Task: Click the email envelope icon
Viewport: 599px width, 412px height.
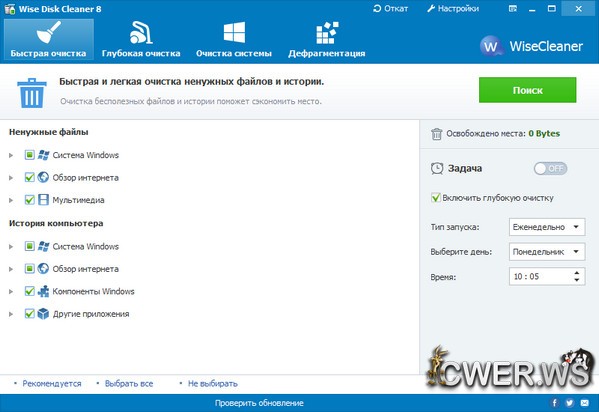Action: coord(585,402)
